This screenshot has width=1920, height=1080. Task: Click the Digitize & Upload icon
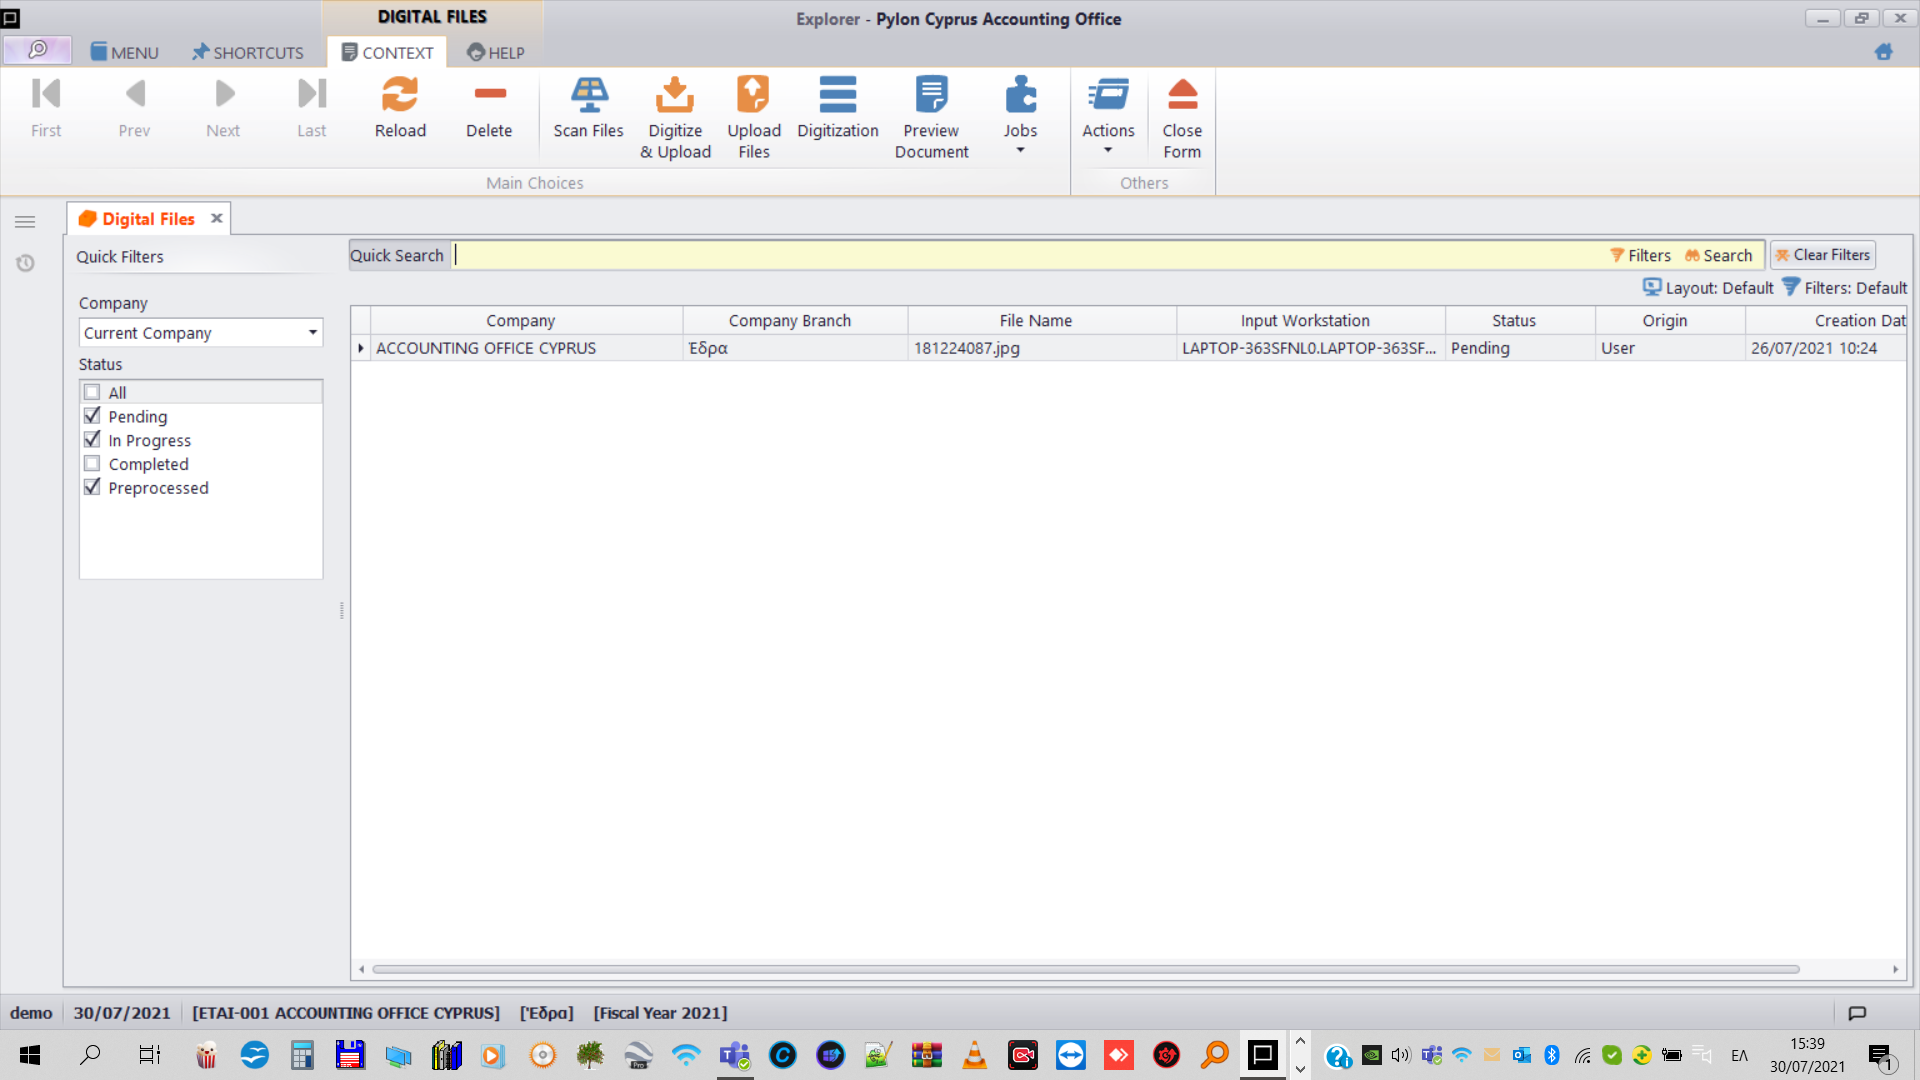click(675, 95)
